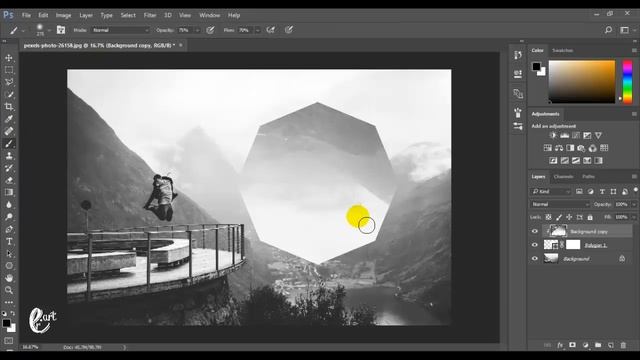Viewport: 640px width, 360px height.
Task: Open the Window menu
Action: tap(209, 16)
